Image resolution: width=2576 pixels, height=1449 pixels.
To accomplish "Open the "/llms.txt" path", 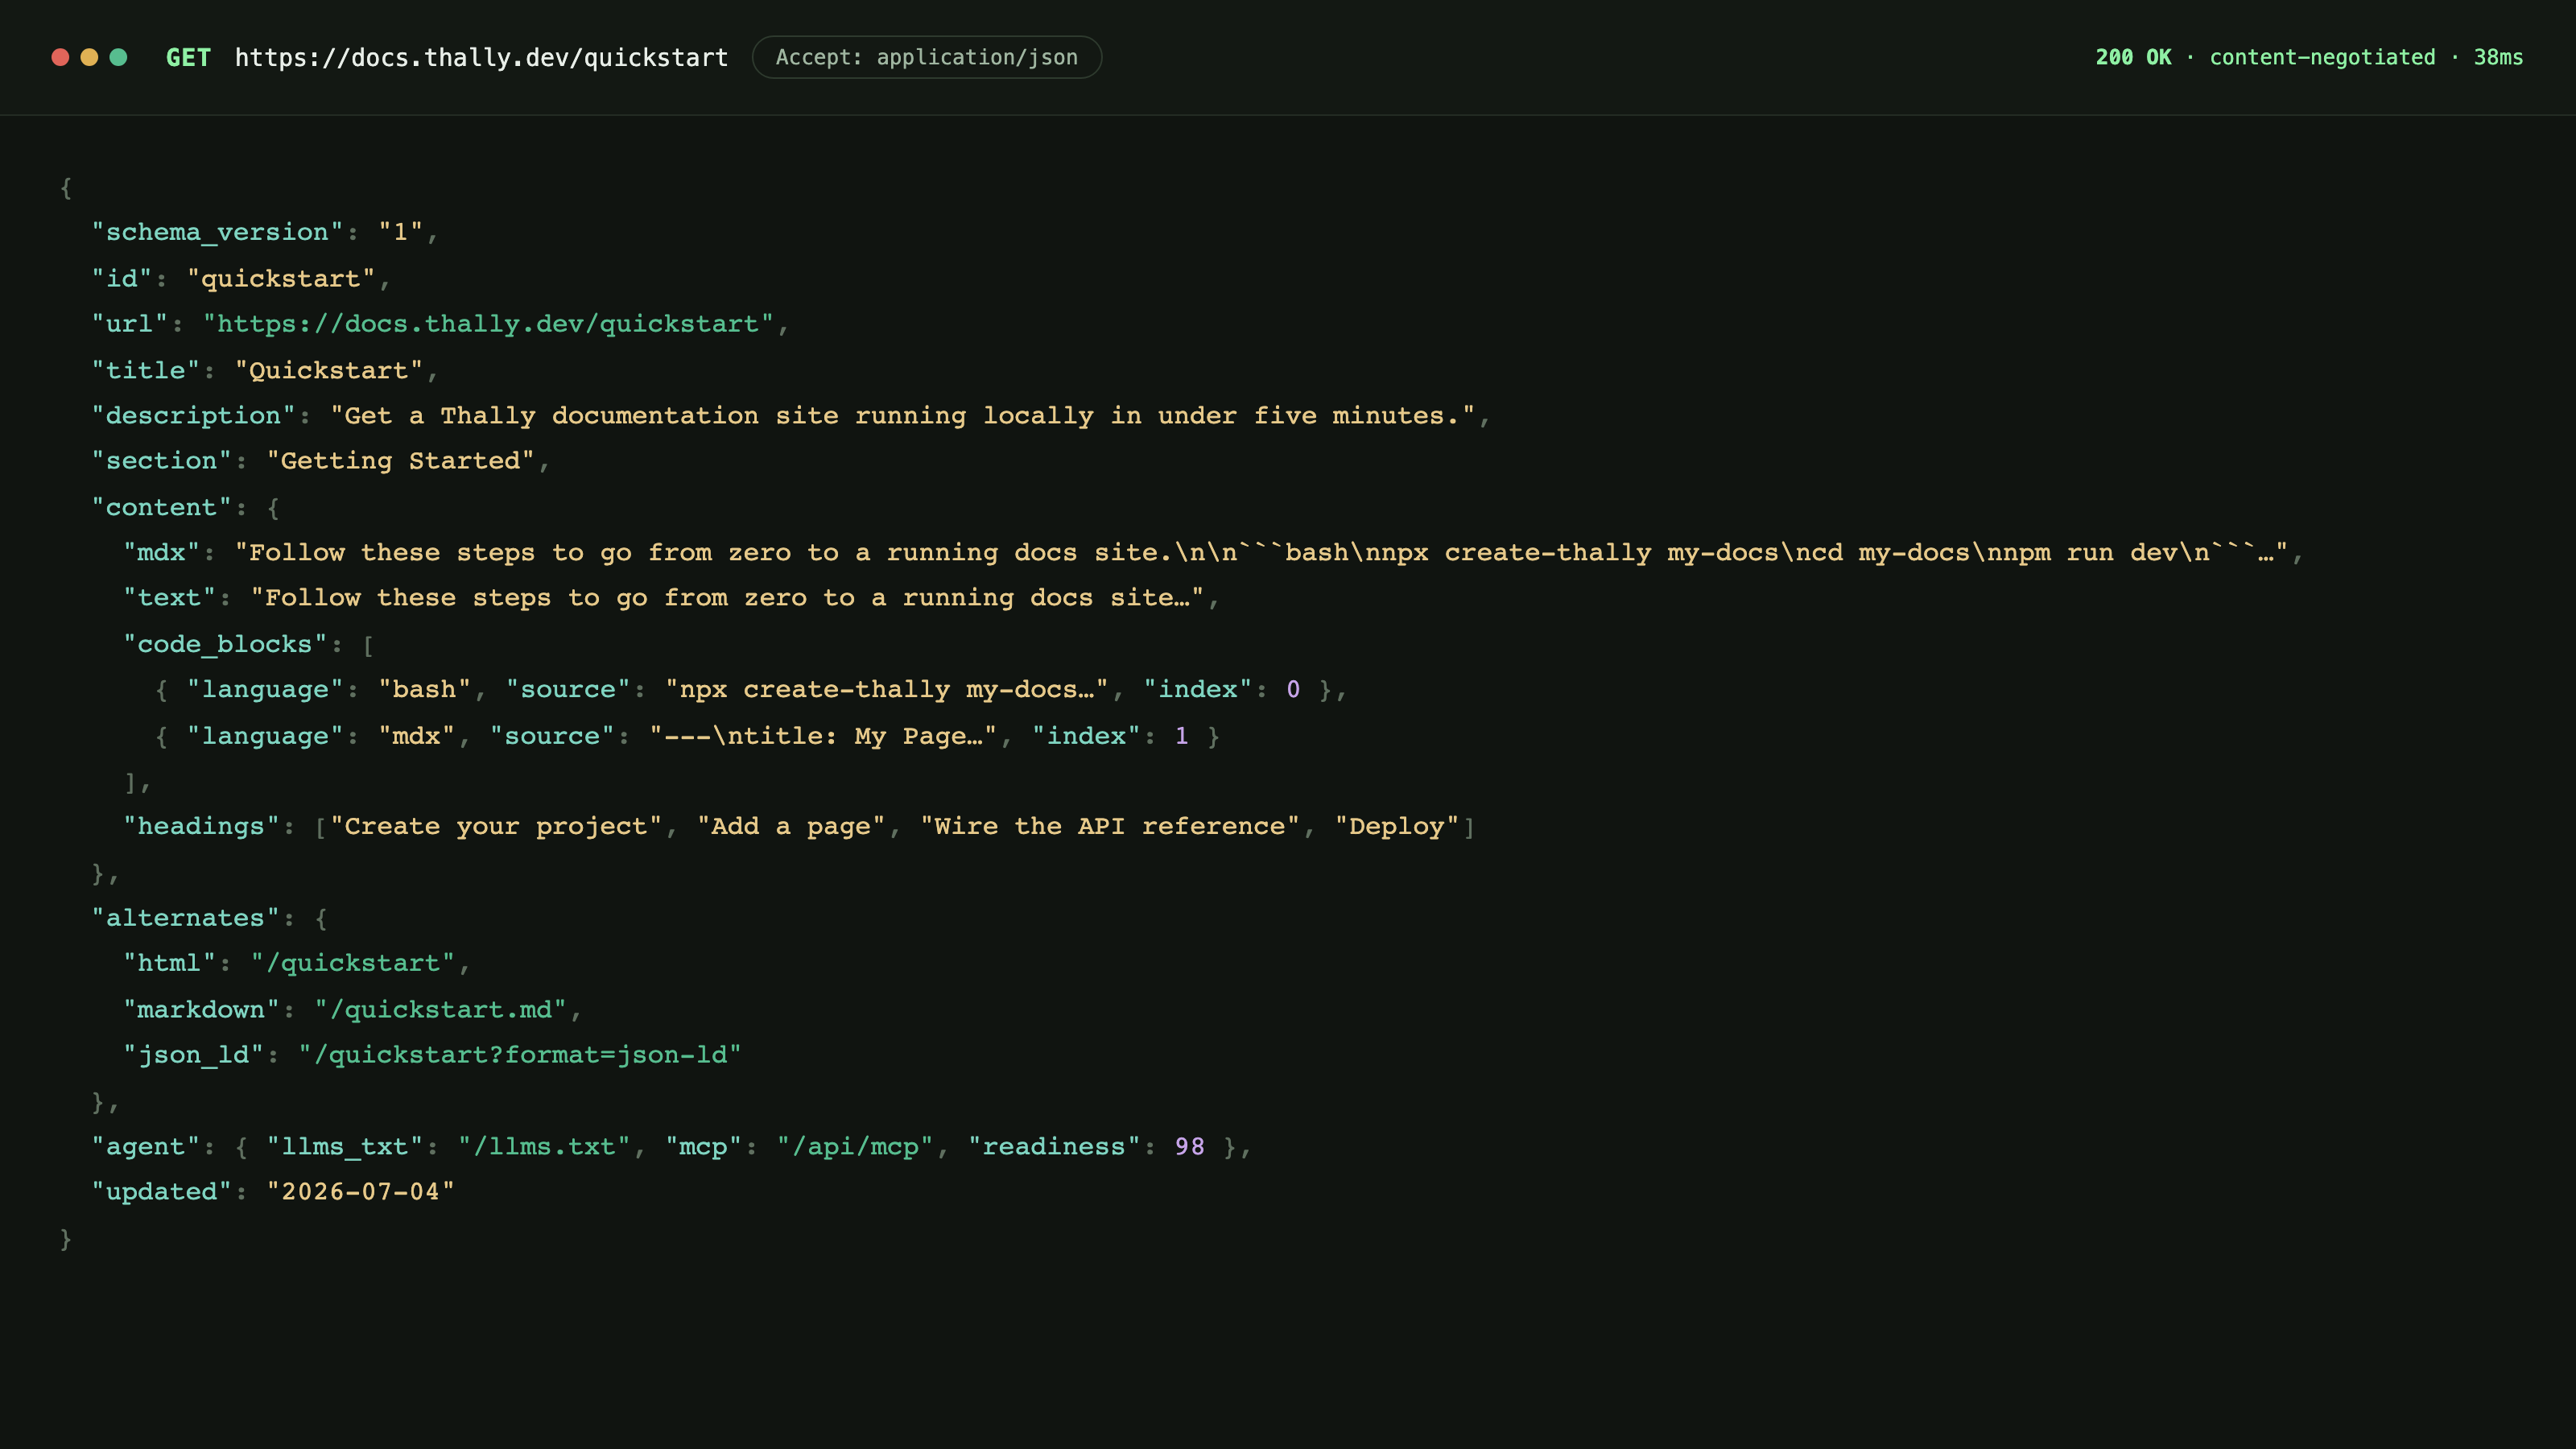I will point(544,1146).
